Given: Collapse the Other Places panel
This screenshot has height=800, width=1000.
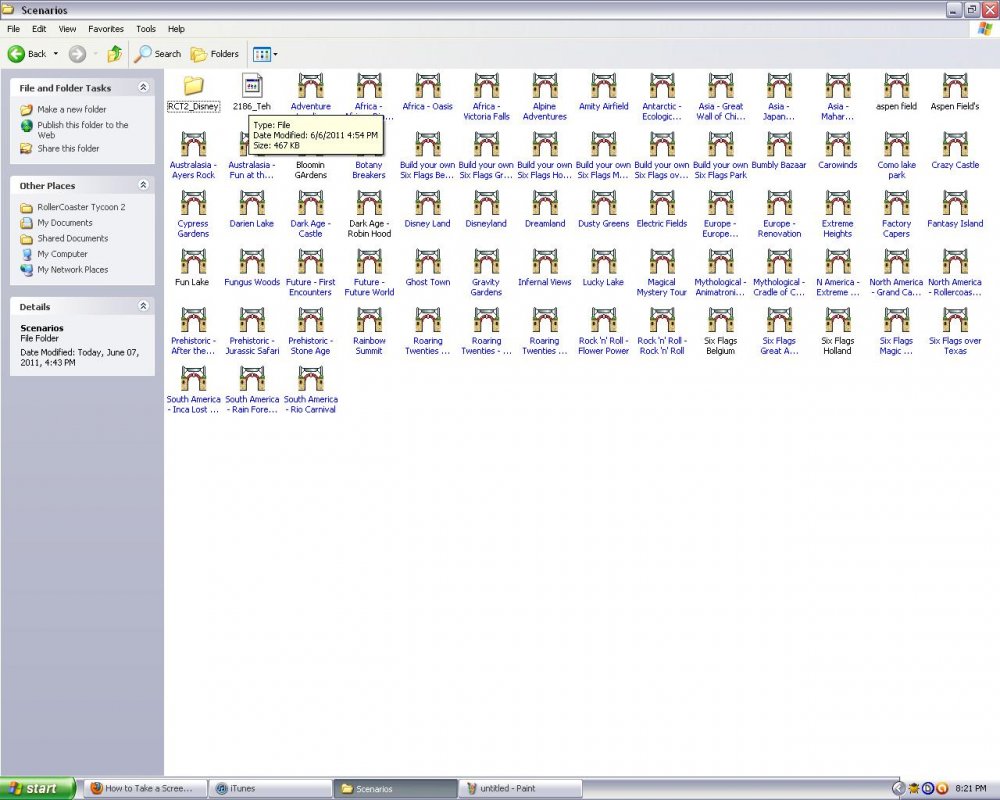Looking at the screenshot, I should [x=143, y=186].
